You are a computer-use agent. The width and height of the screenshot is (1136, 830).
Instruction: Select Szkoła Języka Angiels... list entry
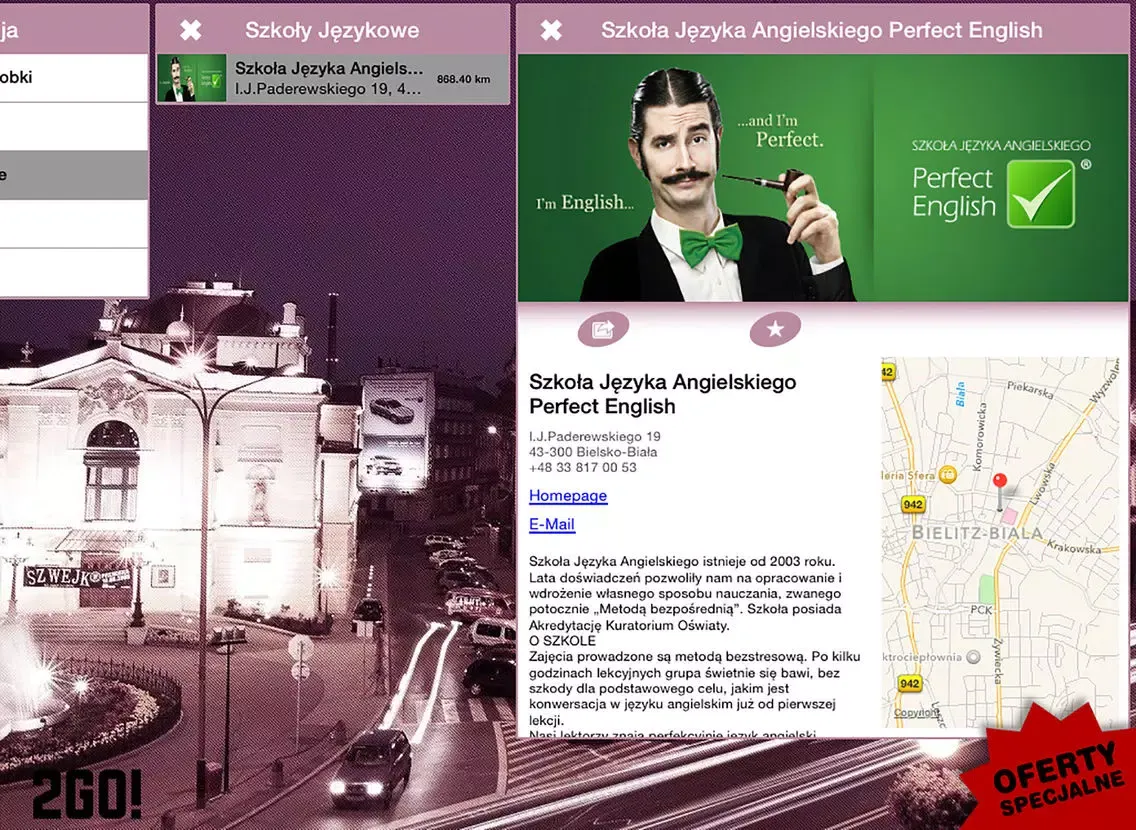coord(333,79)
